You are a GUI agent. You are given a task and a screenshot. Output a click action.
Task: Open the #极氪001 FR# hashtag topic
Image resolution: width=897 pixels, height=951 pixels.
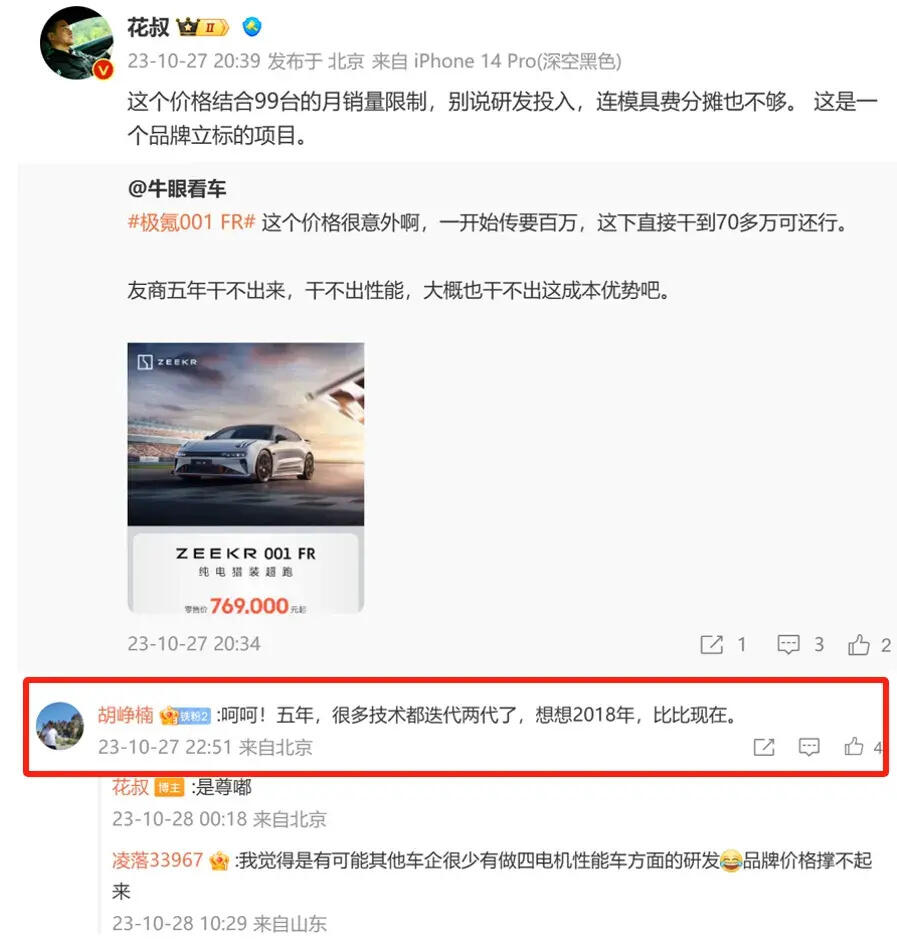point(192,223)
